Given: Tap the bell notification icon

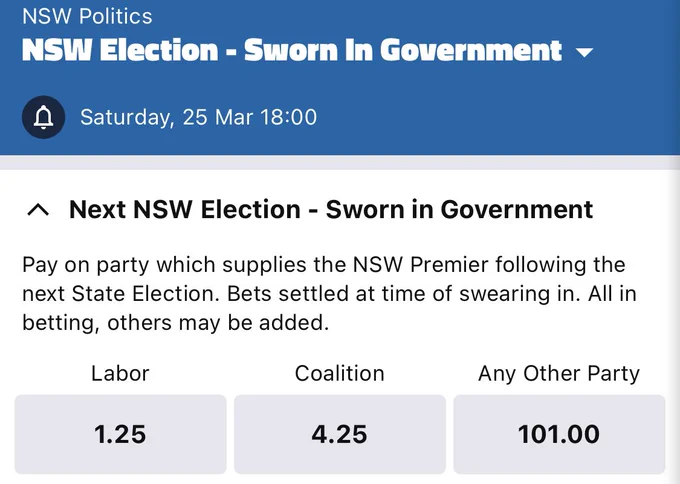Looking at the screenshot, I should tap(43, 117).
